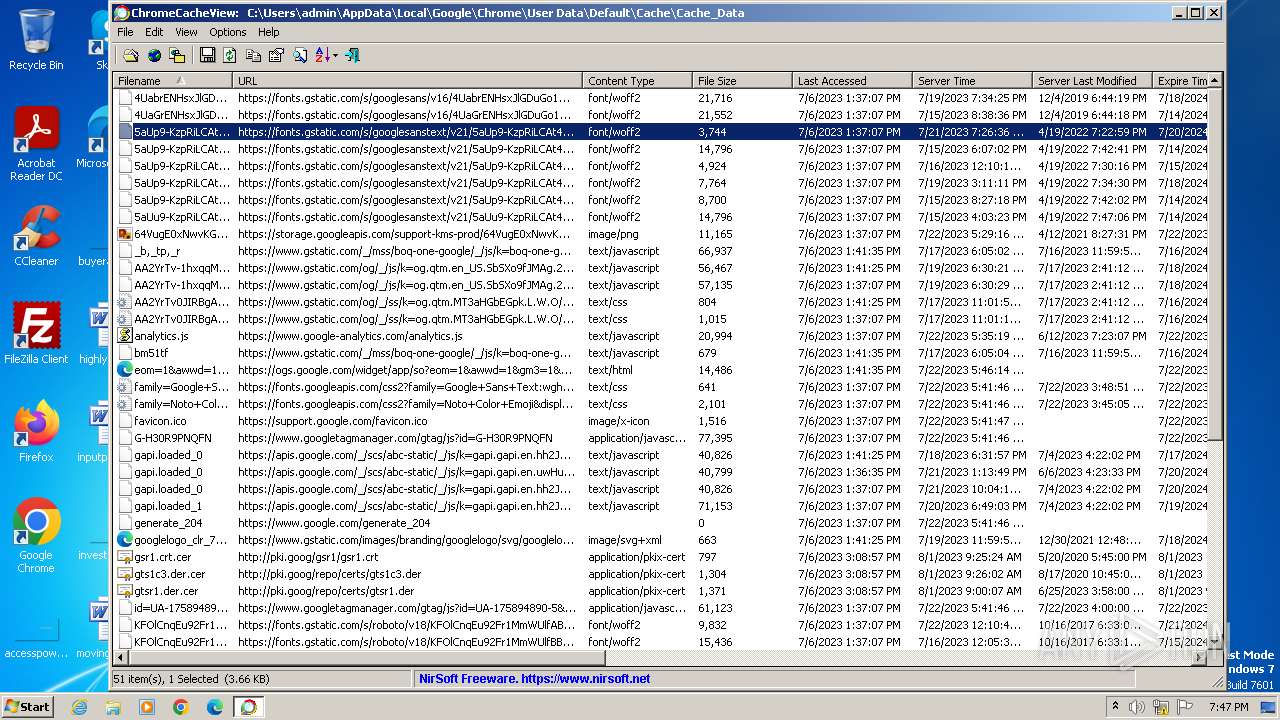Screen dimensions: 1280x720
Task: Select the generate_204 filename row
Action: point(168,523)
